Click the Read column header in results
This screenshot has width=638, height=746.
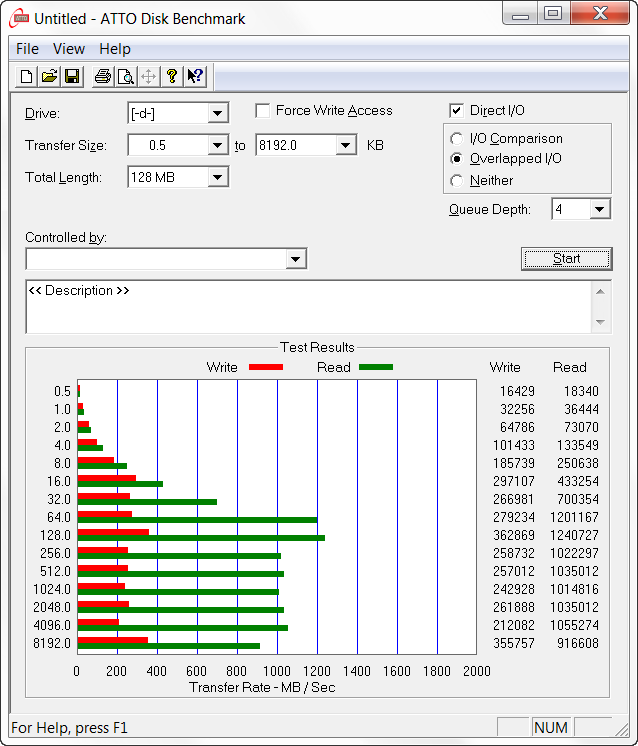pos(569,367)
